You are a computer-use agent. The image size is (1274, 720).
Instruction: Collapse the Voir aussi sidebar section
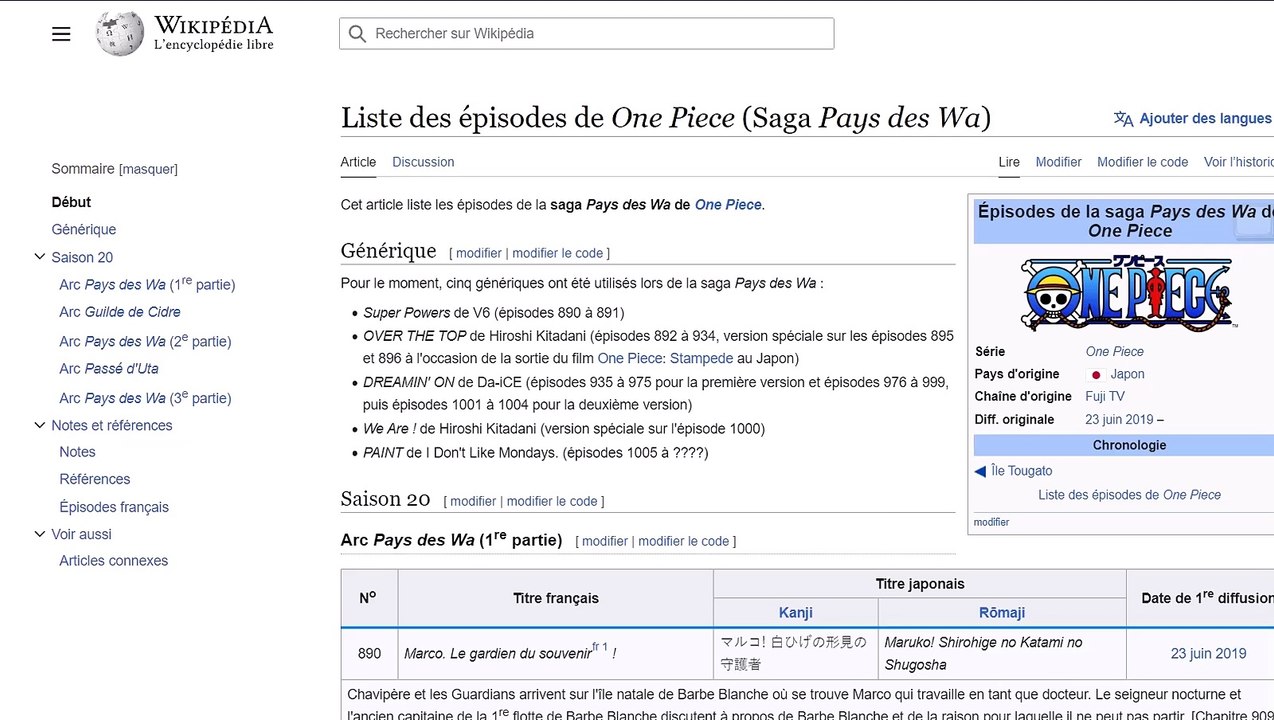coord(40,534)
